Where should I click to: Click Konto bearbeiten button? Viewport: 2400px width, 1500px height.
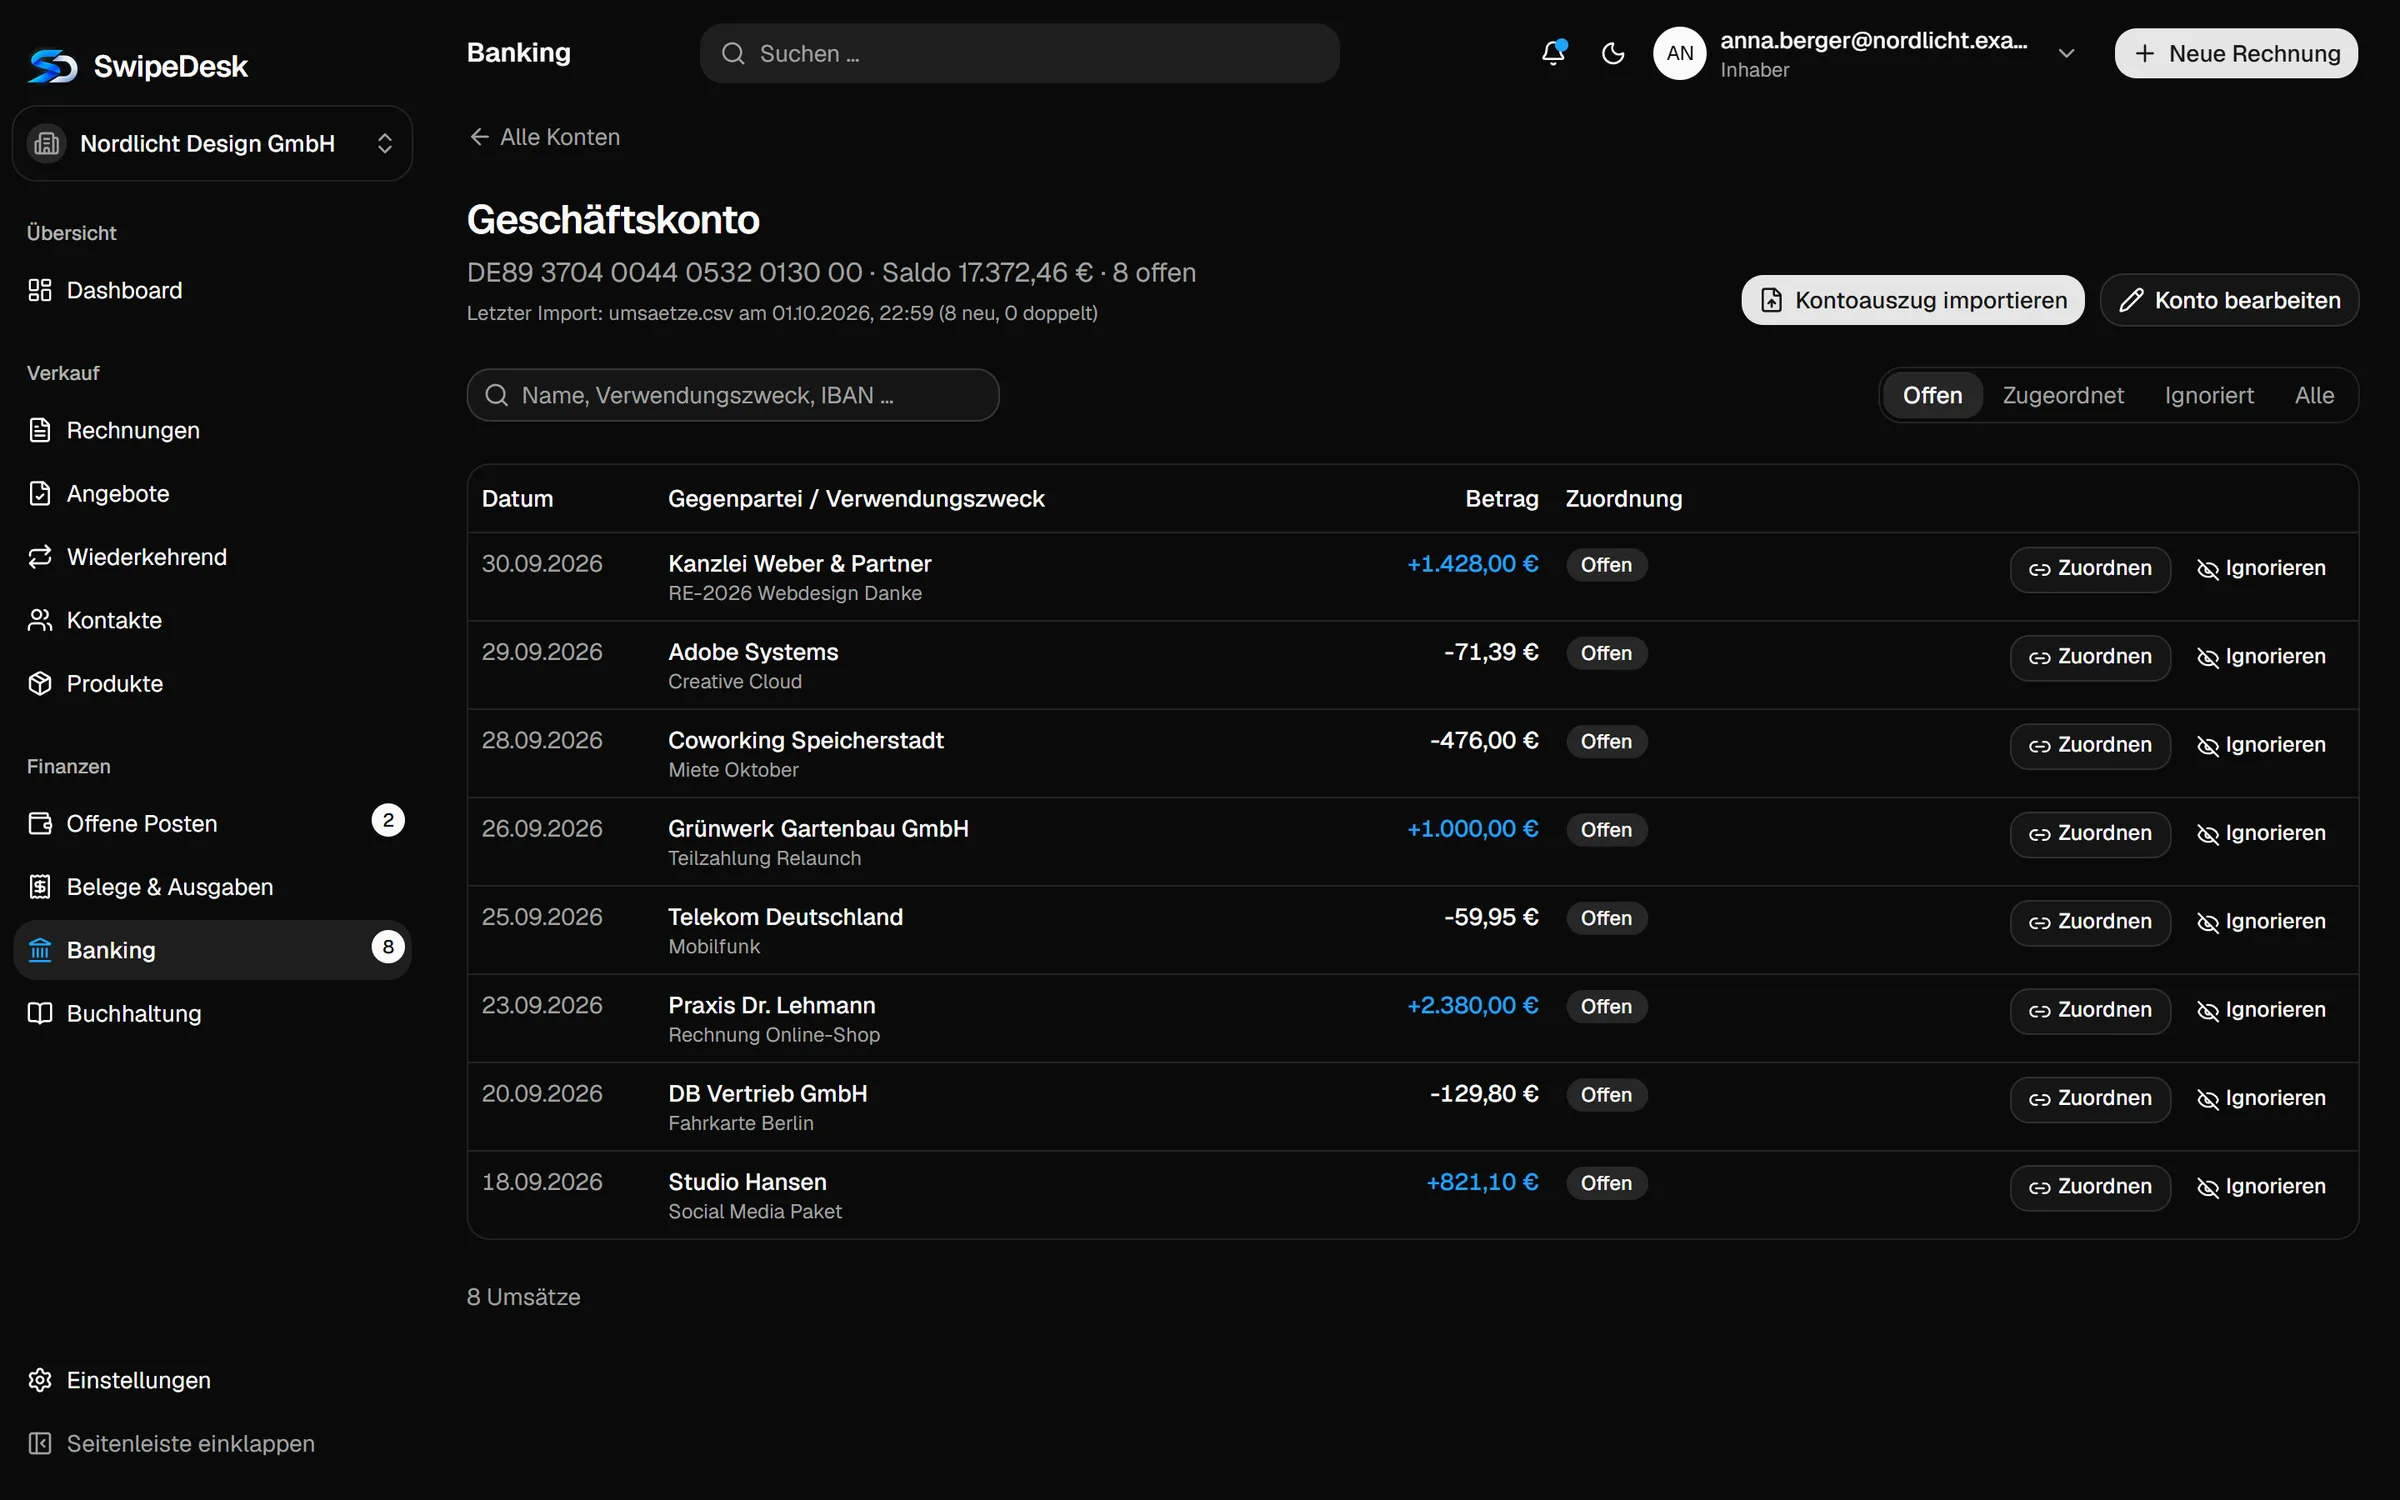pos(2229,300)
